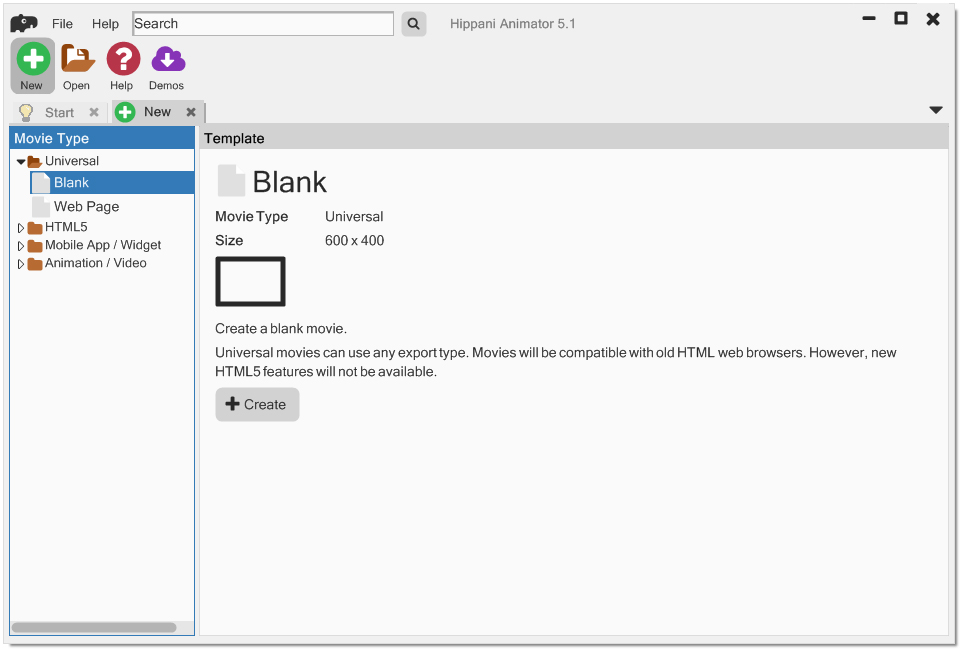Screen dimensions: 960x649
Task: Expand the HTML5 folder
Action: pyautogui.click(x=21, y=228)
